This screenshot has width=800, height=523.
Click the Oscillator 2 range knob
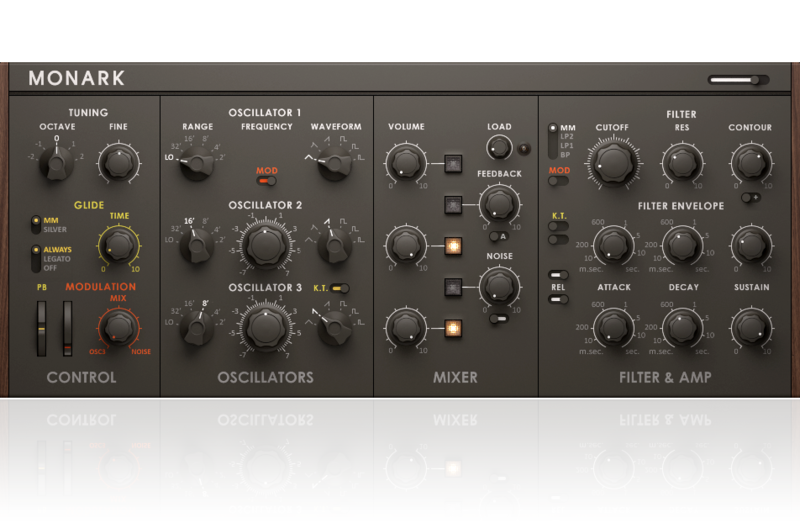197,246
